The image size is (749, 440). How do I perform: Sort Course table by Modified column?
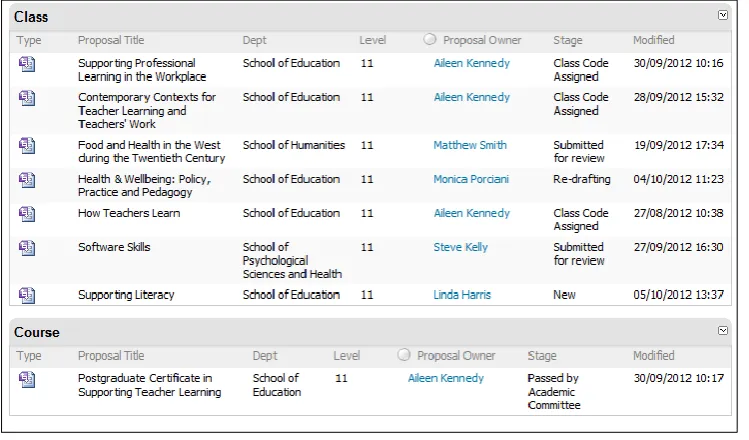pyautogui.click(x=653, y=356)
